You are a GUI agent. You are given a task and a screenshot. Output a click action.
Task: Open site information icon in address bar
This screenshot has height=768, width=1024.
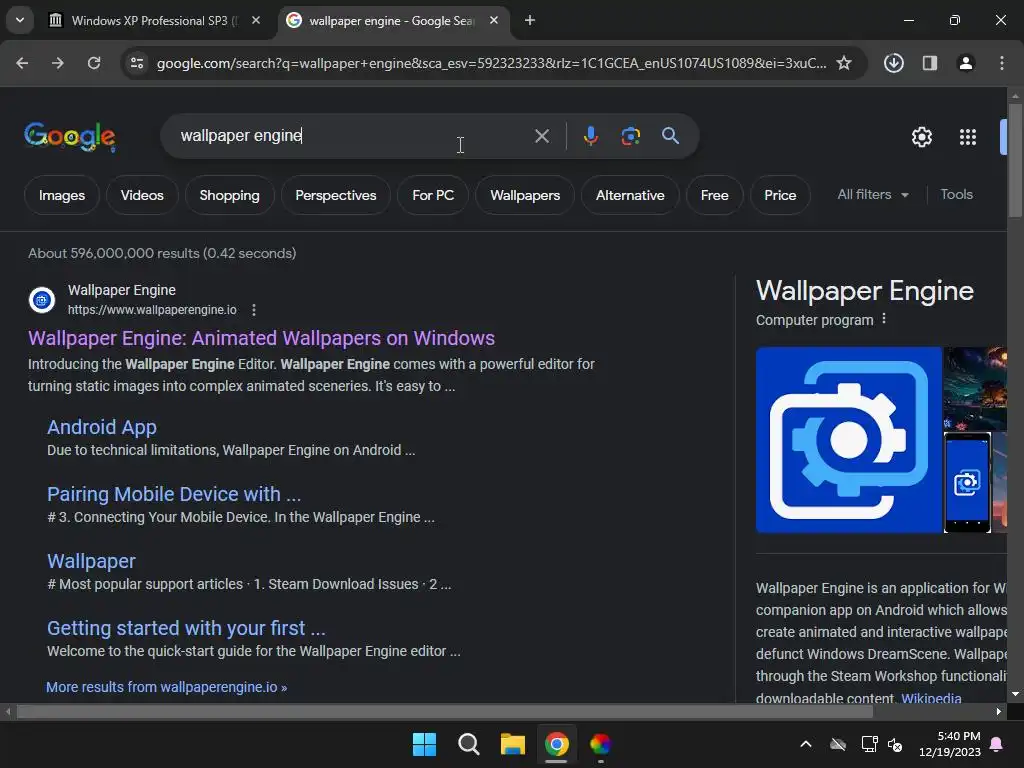click(x=136, y=63)
